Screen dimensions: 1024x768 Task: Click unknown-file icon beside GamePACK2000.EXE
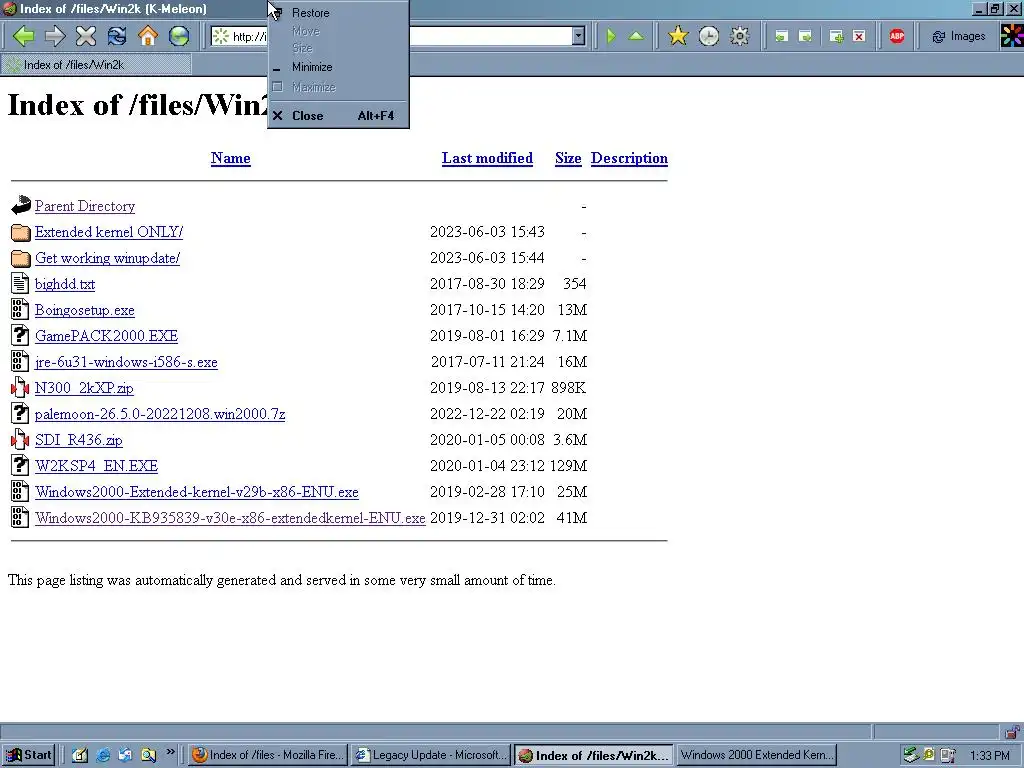point(20,336)
